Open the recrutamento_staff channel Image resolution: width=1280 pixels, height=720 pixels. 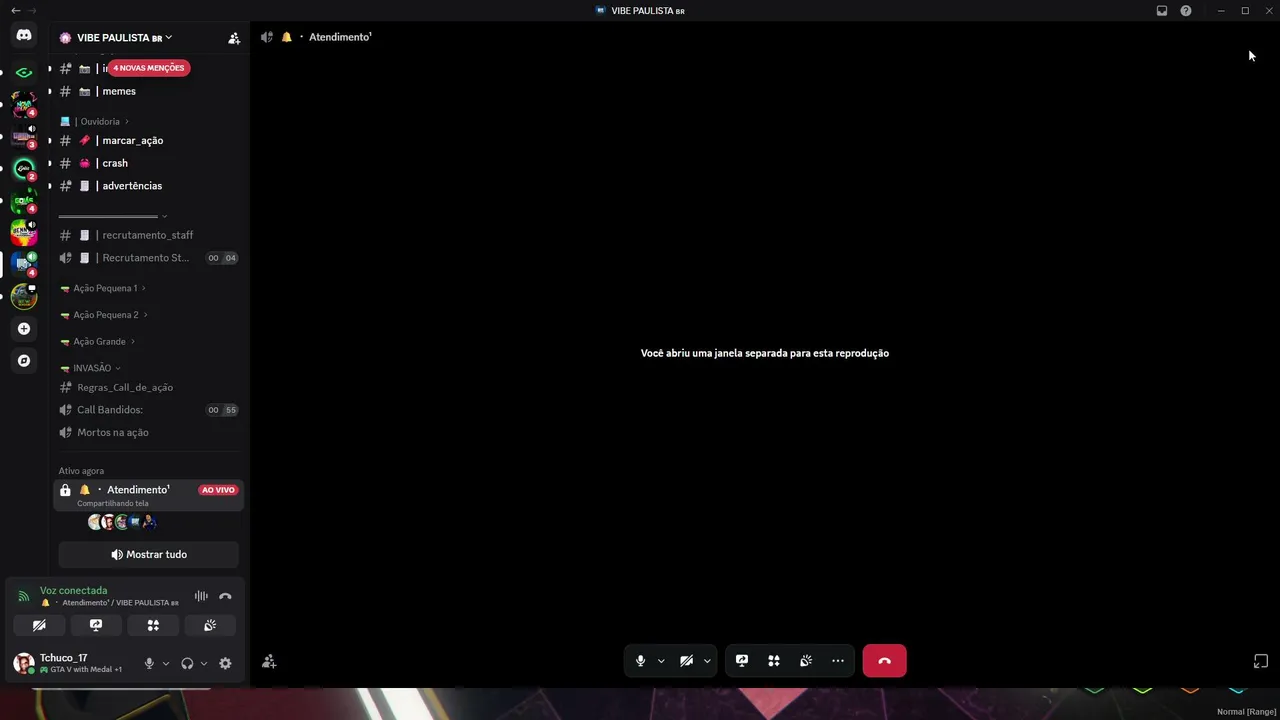pos(148,235)
